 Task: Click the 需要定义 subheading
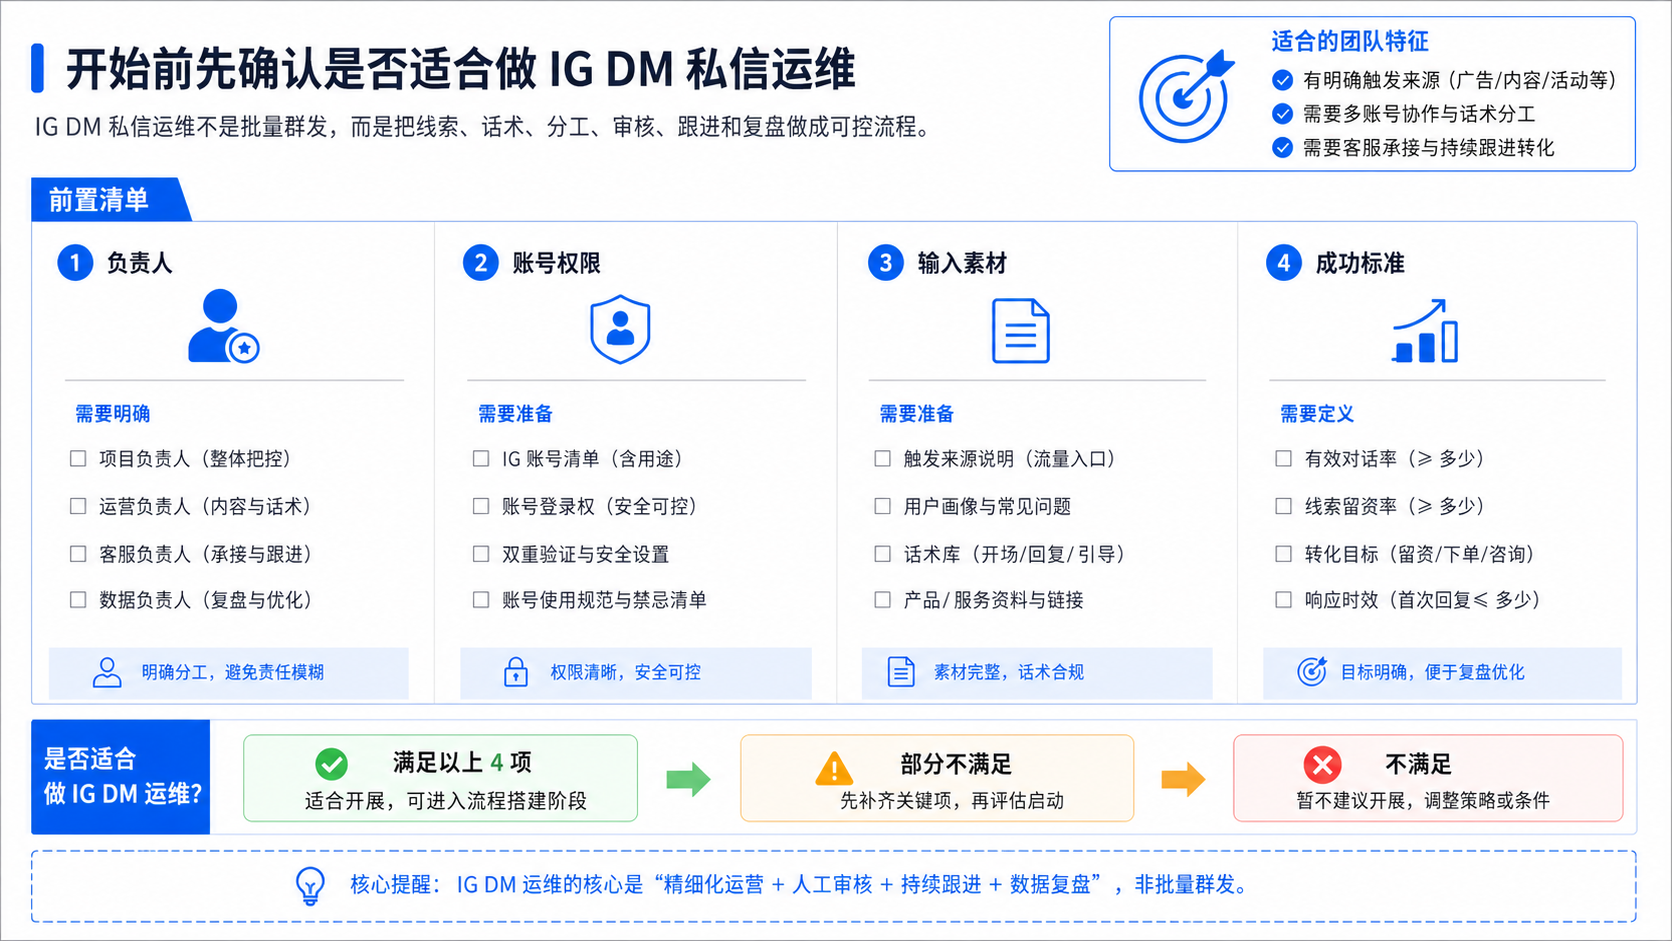pyautogui.click(x=1317, y=414)
